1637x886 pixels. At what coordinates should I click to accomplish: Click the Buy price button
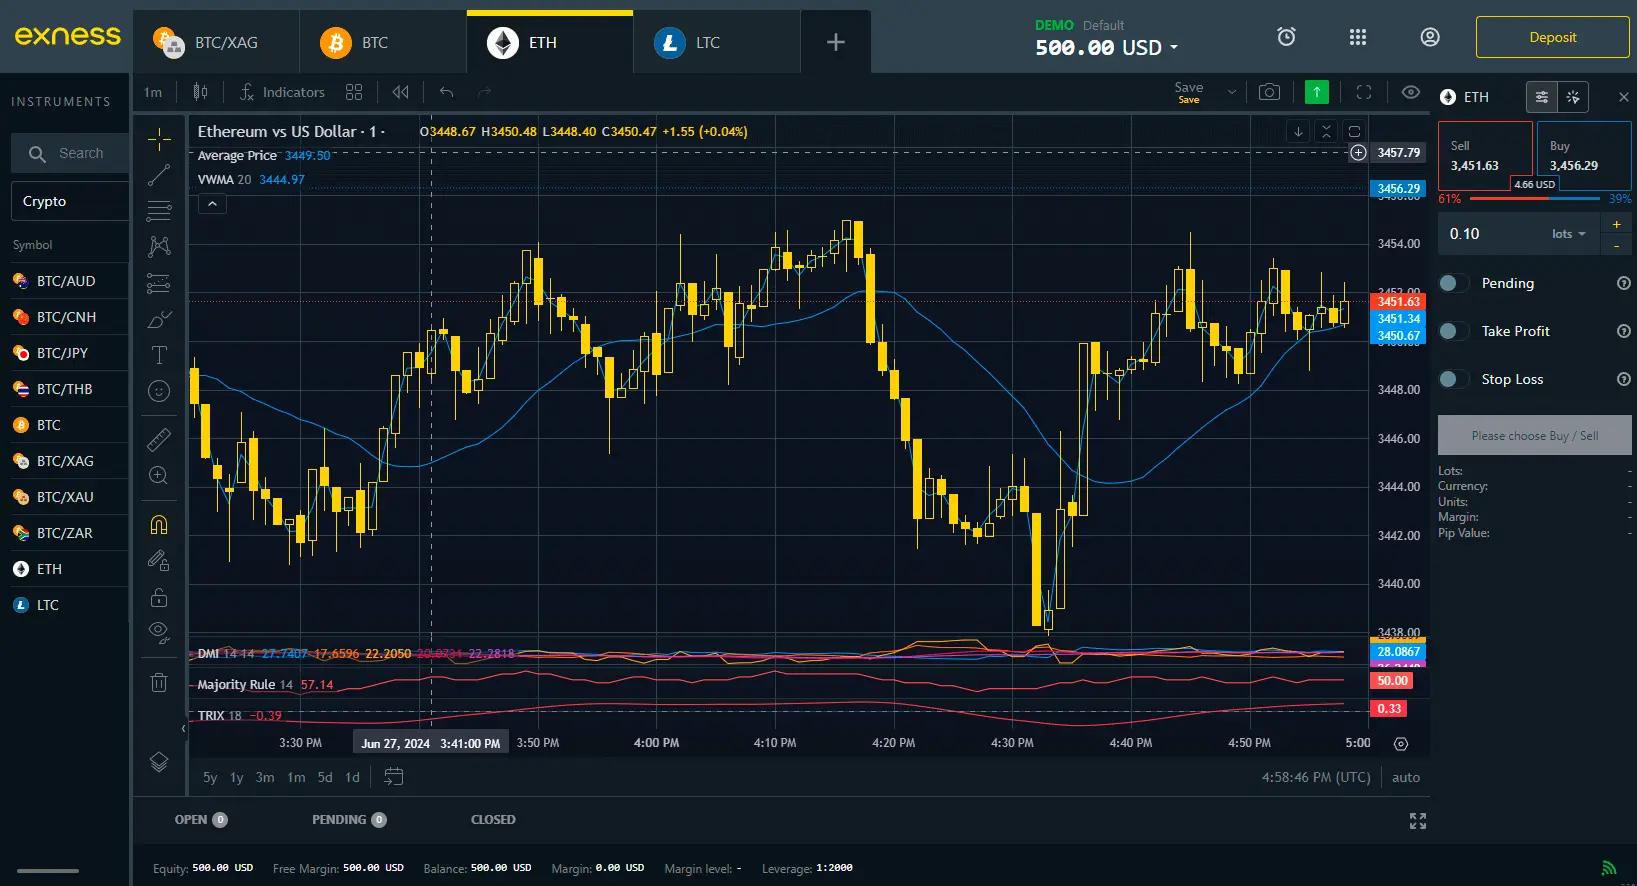click(1583, 156)
